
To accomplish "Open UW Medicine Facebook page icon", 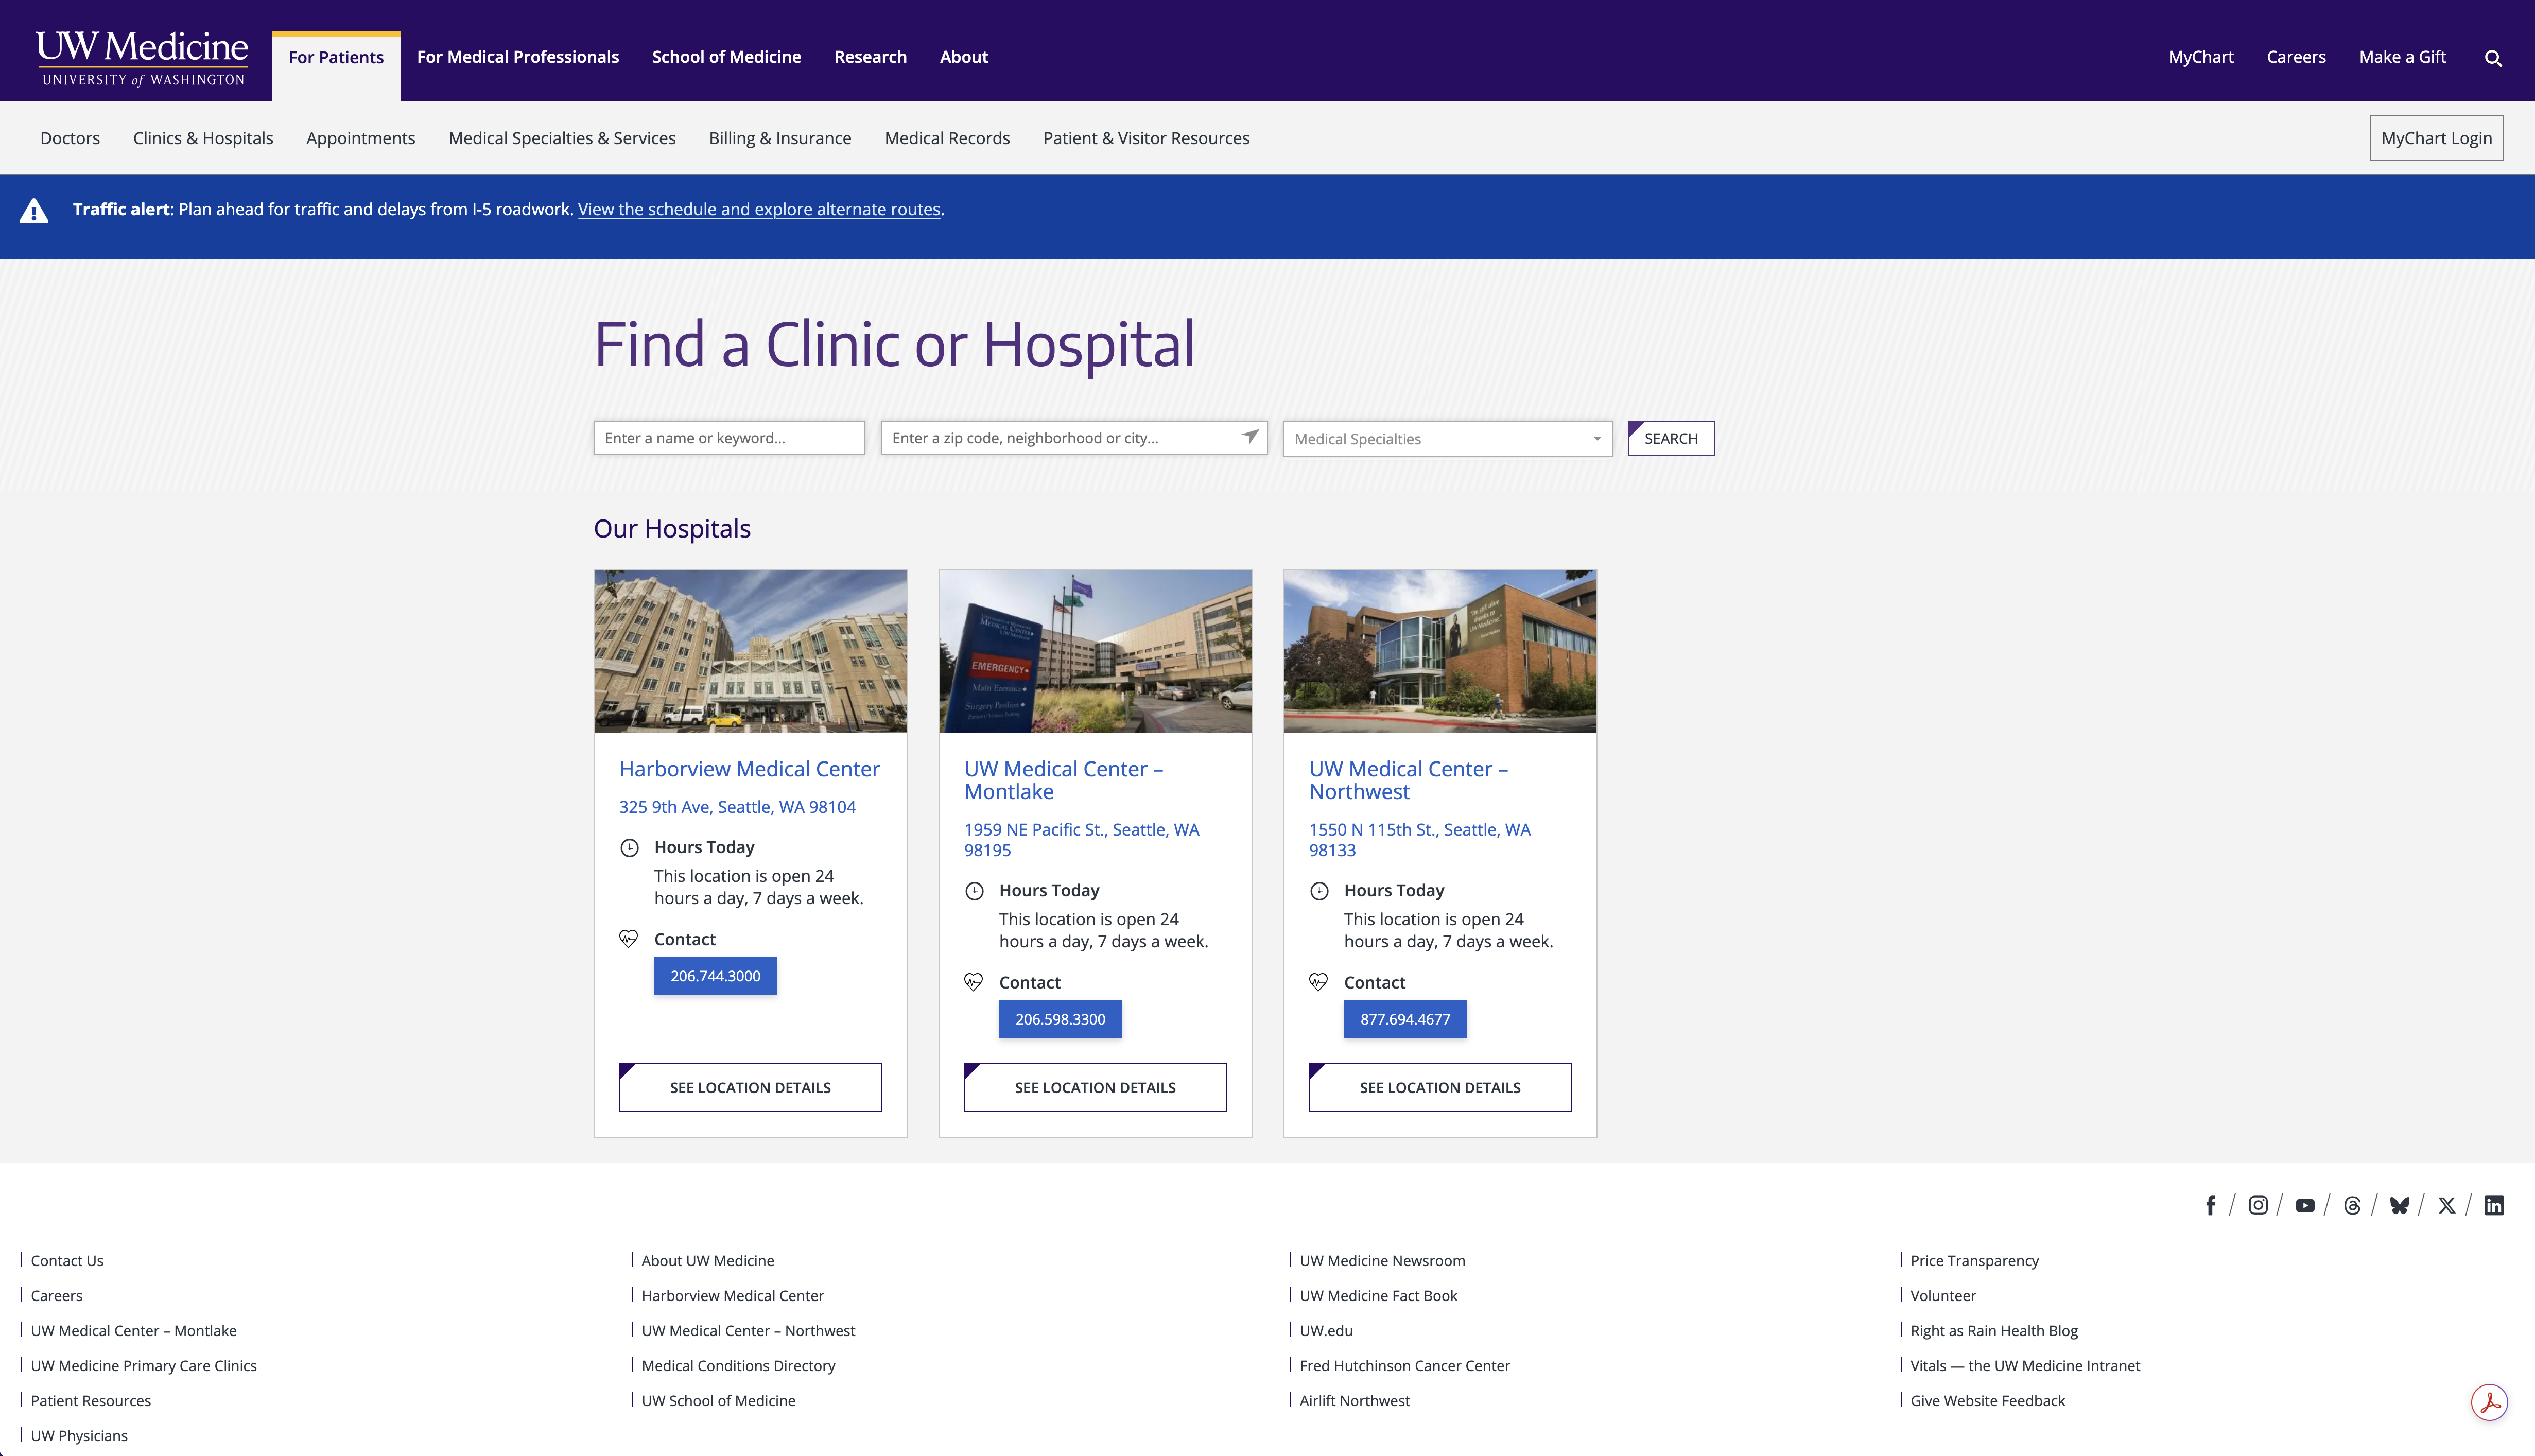I will point(2210,1205).
